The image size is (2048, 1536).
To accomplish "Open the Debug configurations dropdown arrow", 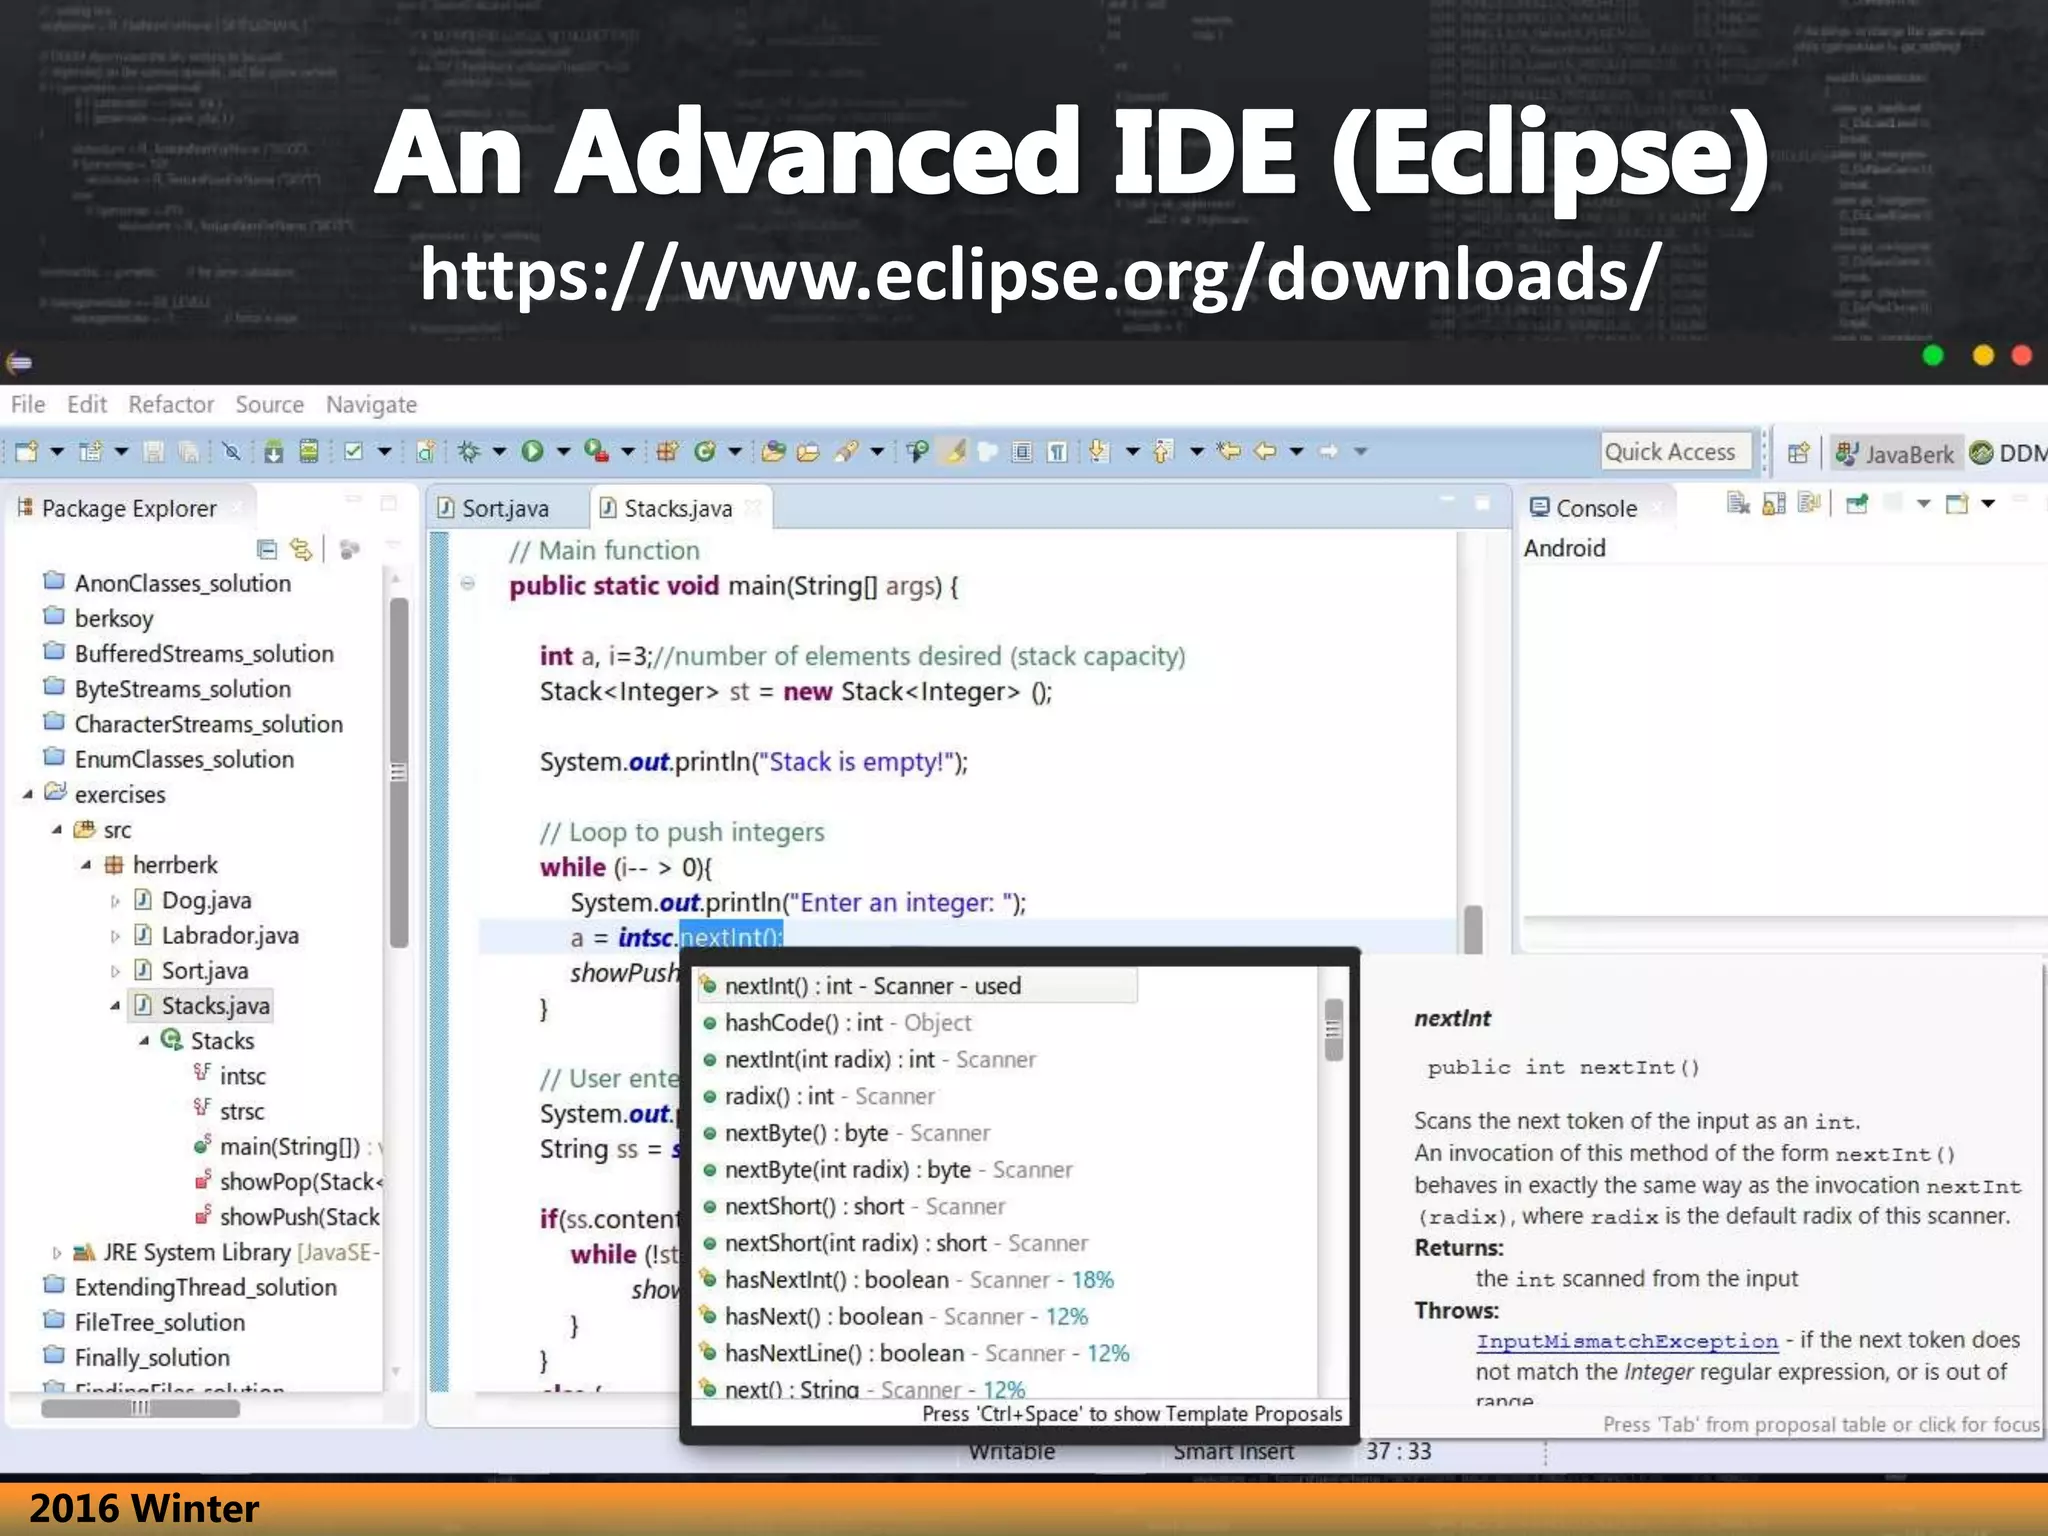I will click(499, 452).
